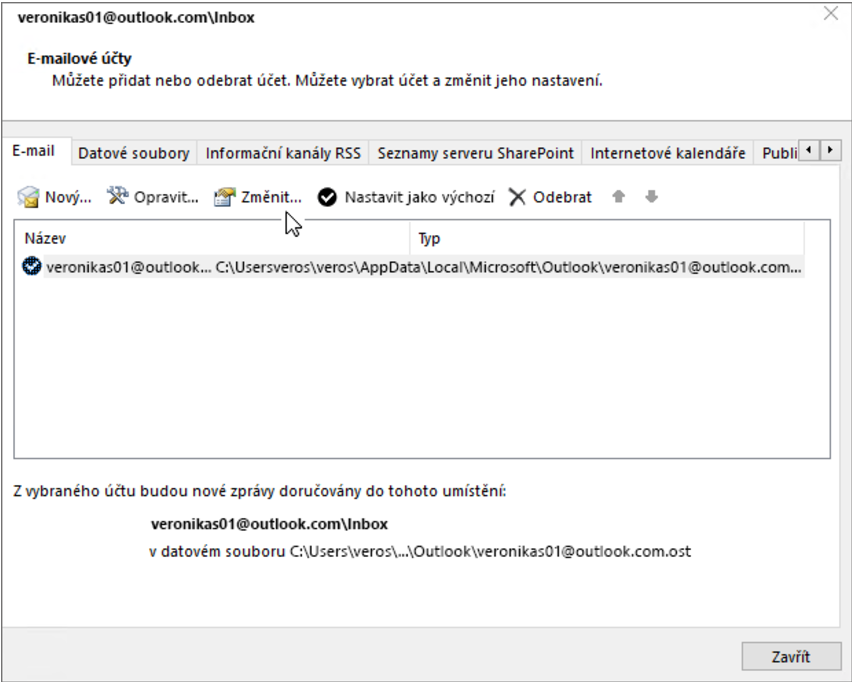Close the window with X button
The width and height of the screenshot is (852, 682).
(831, 14)
